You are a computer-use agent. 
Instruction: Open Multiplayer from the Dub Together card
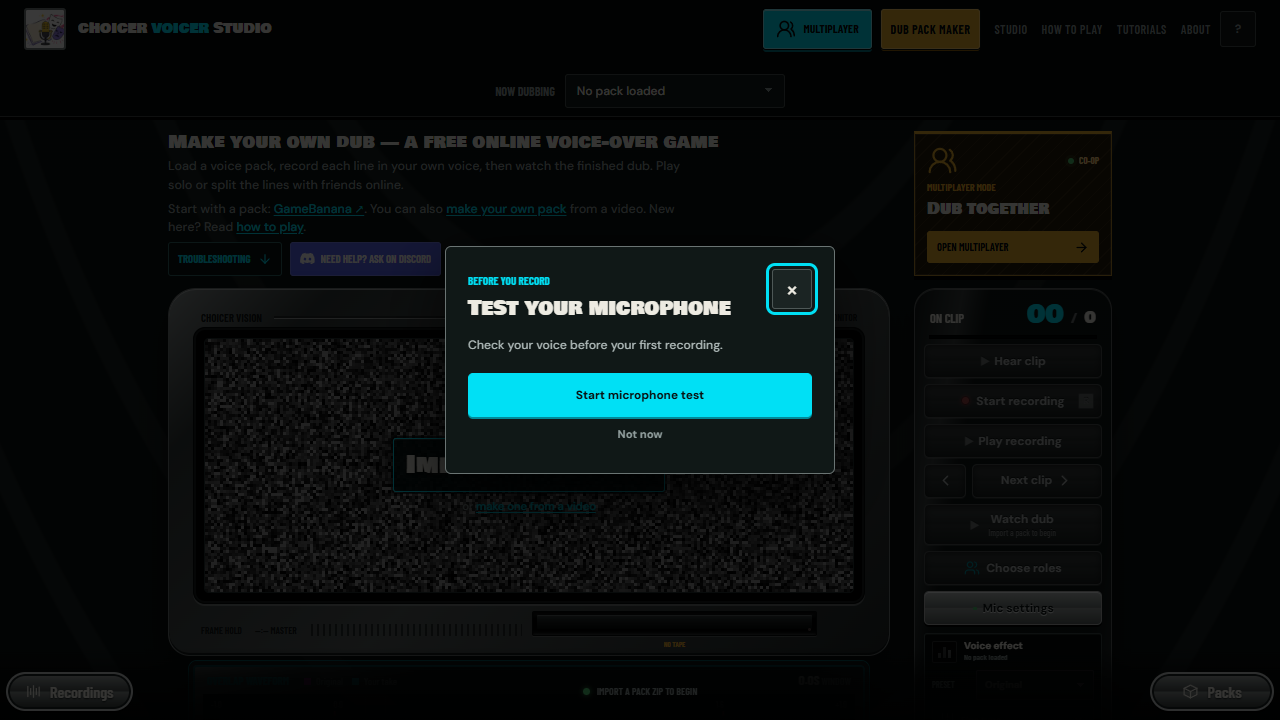coord(1013,247)
